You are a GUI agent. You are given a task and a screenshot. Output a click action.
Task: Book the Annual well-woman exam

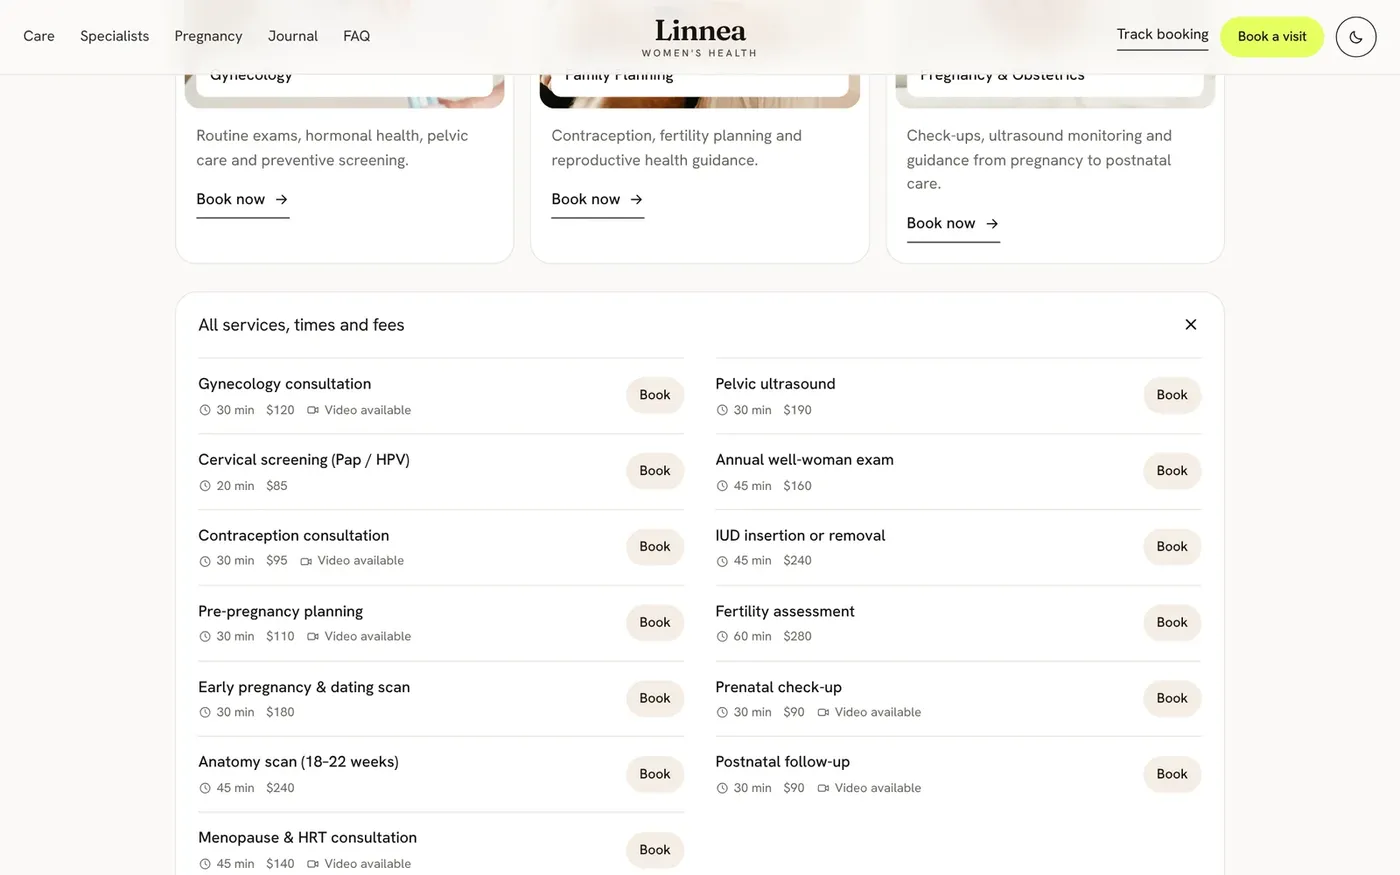pyautogui.click(x=1172, y=471)
